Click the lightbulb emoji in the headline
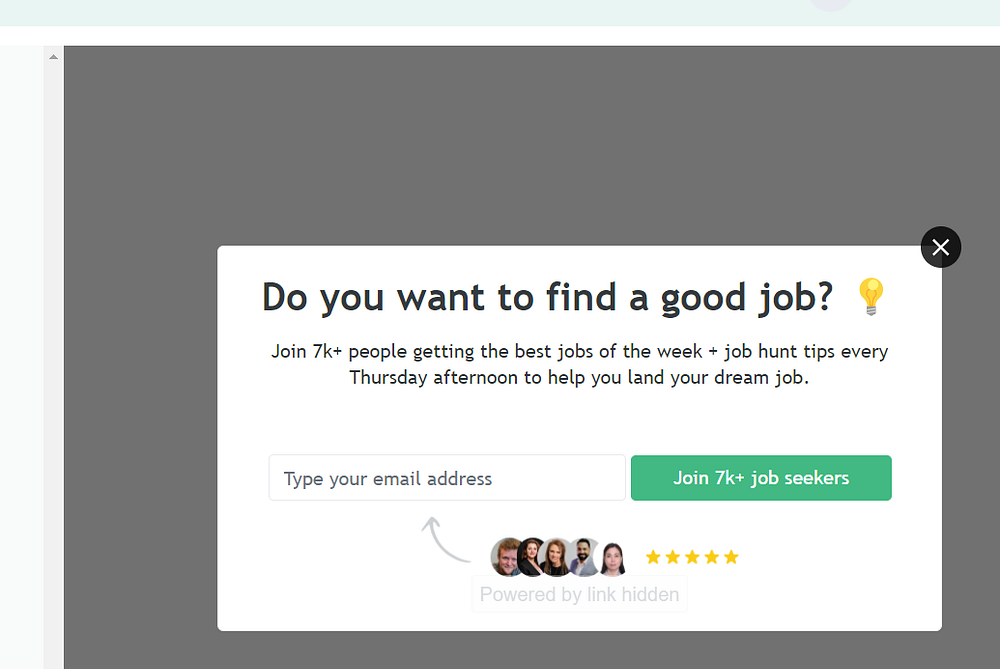Image resolution: width=1000 pixels, height=669 pixels. (x=871, y=297)
